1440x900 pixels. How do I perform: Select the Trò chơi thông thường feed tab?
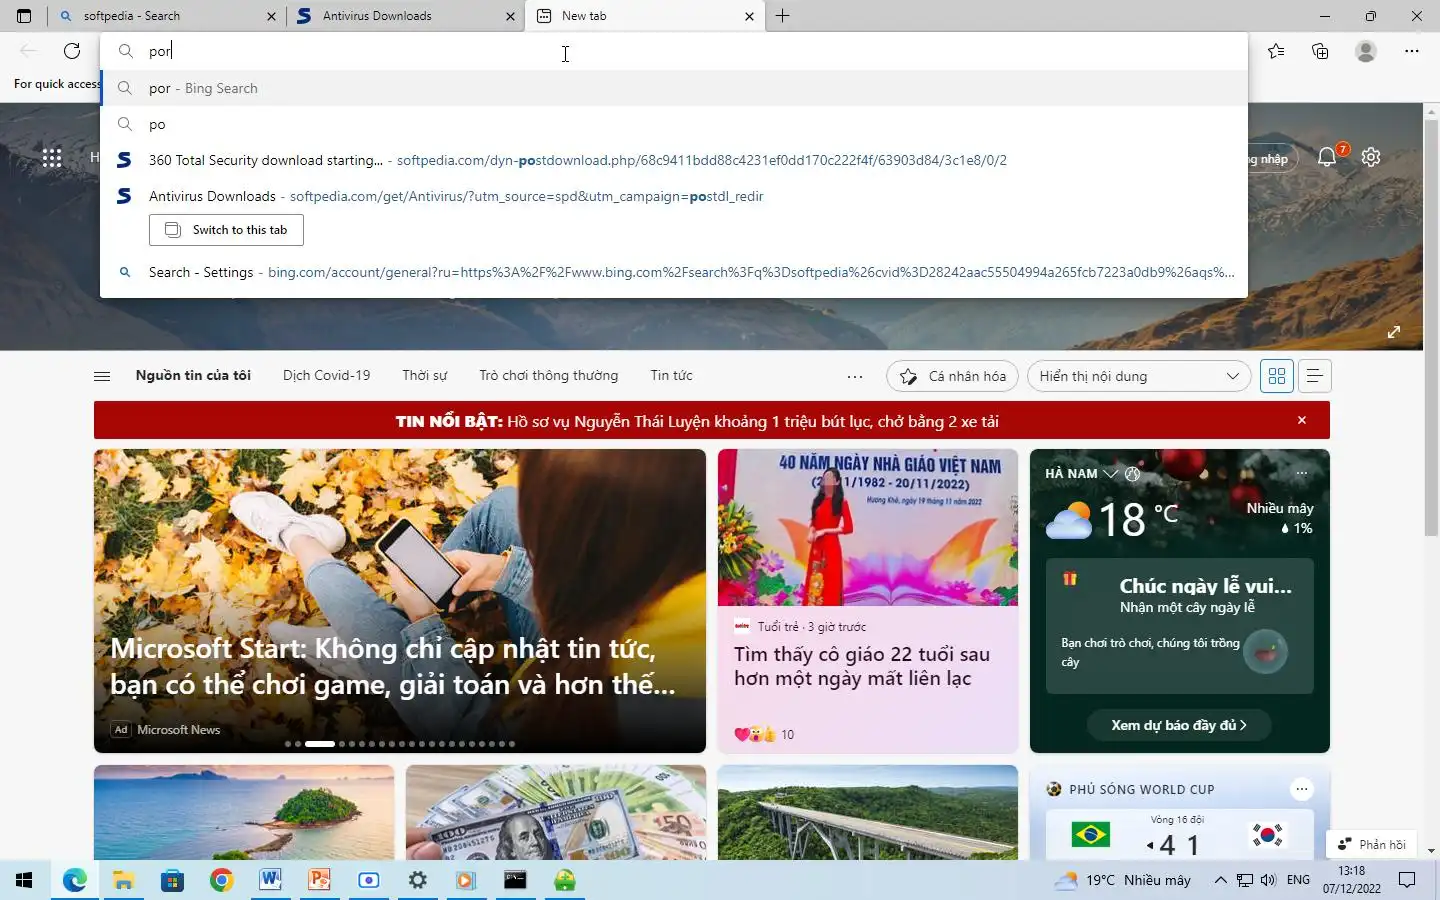(x=548, y=376)
